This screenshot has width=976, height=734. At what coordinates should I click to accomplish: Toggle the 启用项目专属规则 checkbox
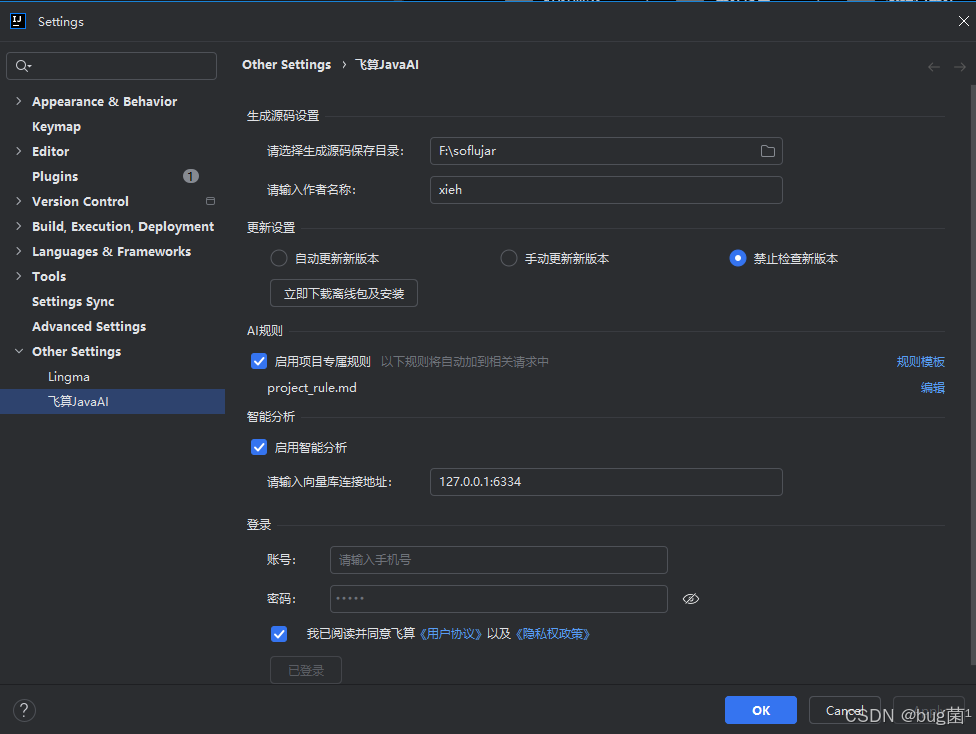coord(259,361)
